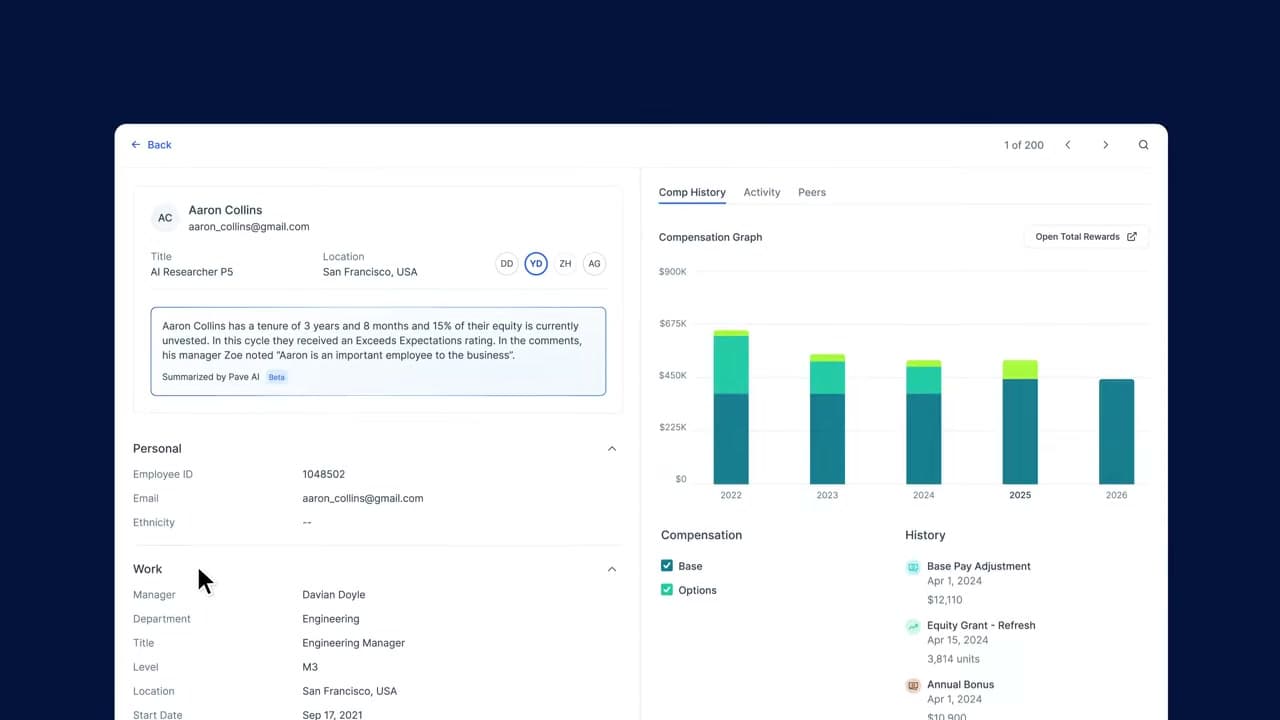Click the search magnifier icon
1280x720 pixels.
(1143, 145)
